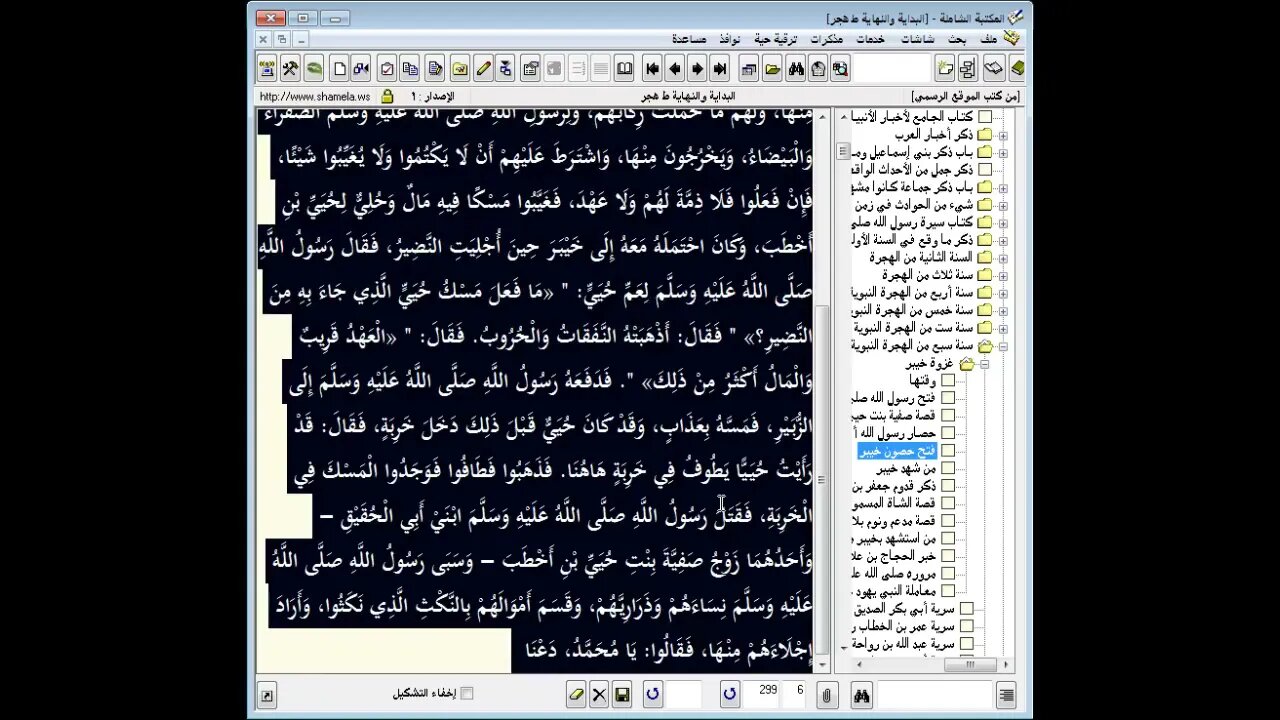Open the خدمات menu
Screen dimensions: 1280x720
tap(870, 39)
